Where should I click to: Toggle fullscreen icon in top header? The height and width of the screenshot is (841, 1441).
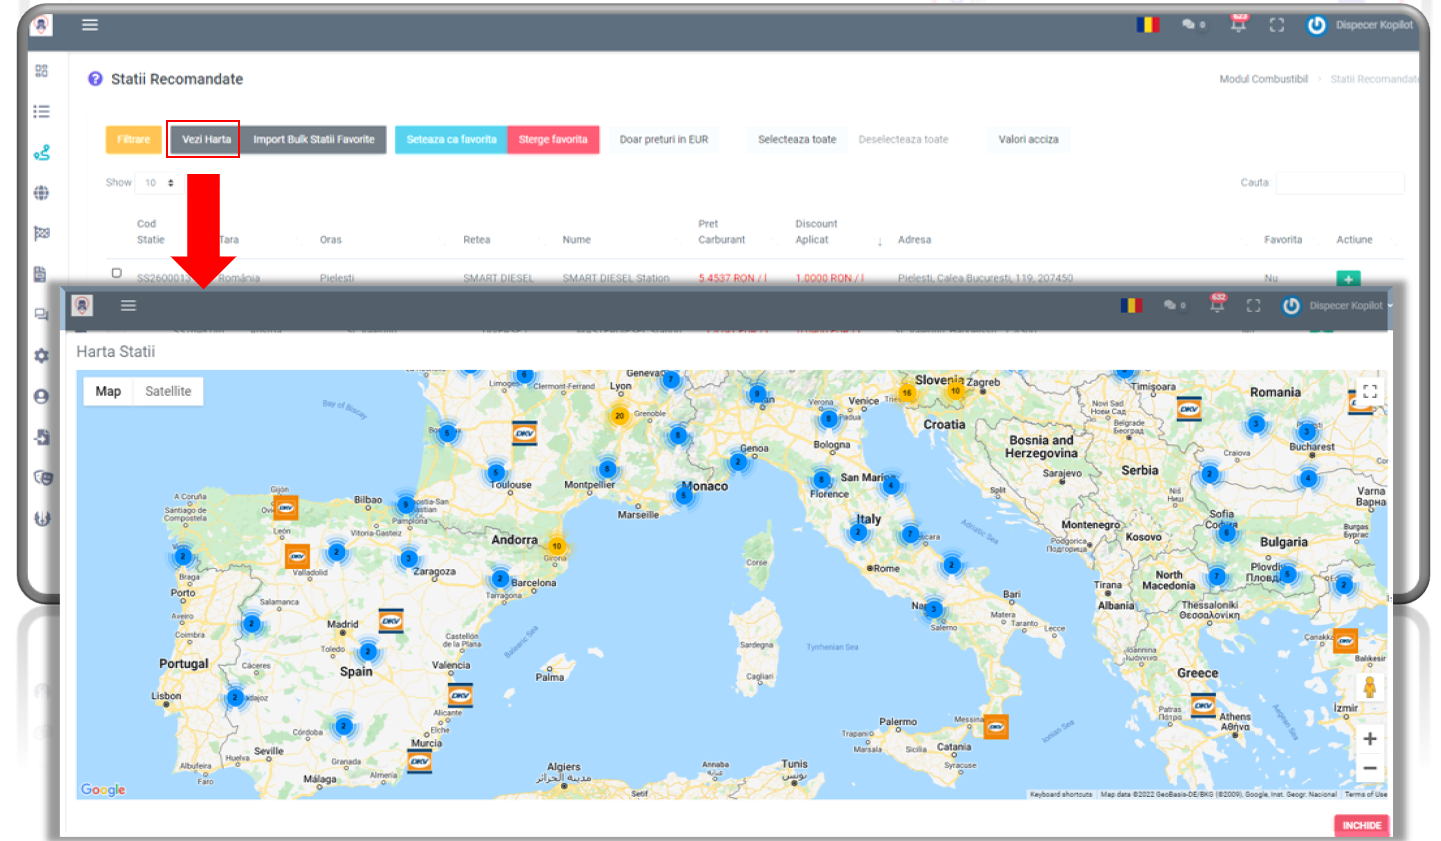(x=1277, y=25)
